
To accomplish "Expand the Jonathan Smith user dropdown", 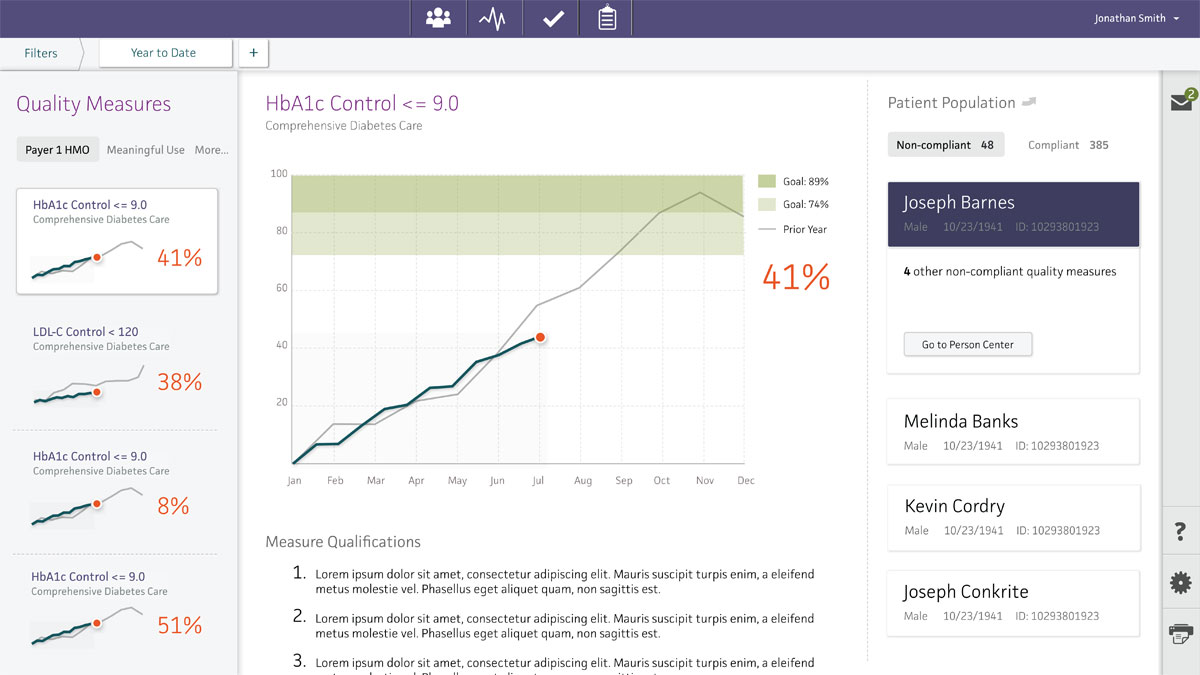I will click(1135, 19).
